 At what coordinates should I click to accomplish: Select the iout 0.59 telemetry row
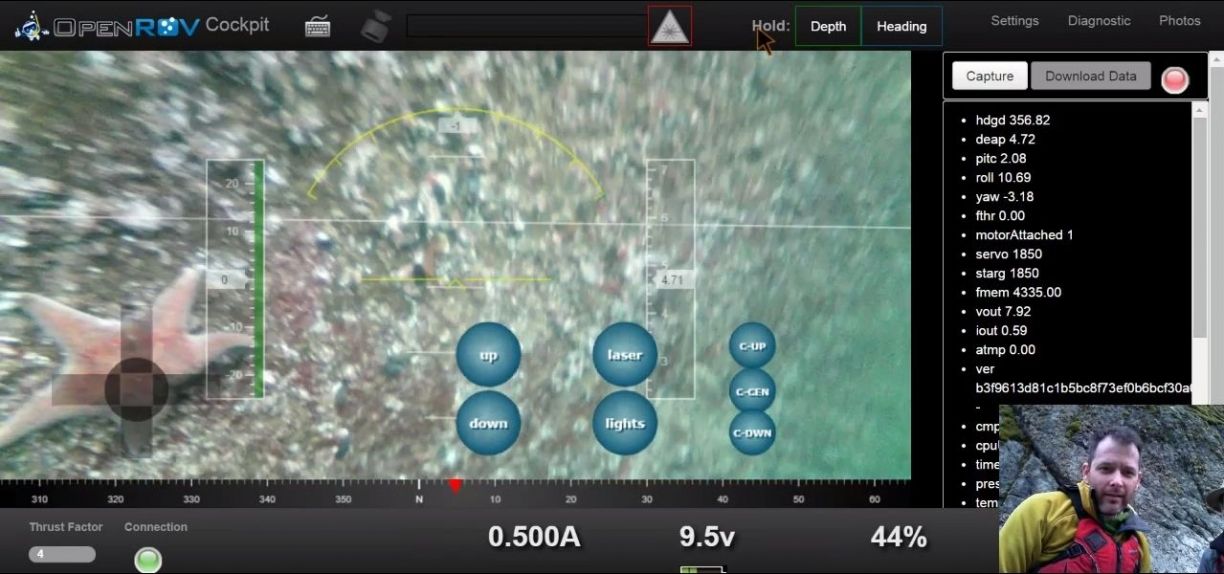[1001, 330]
